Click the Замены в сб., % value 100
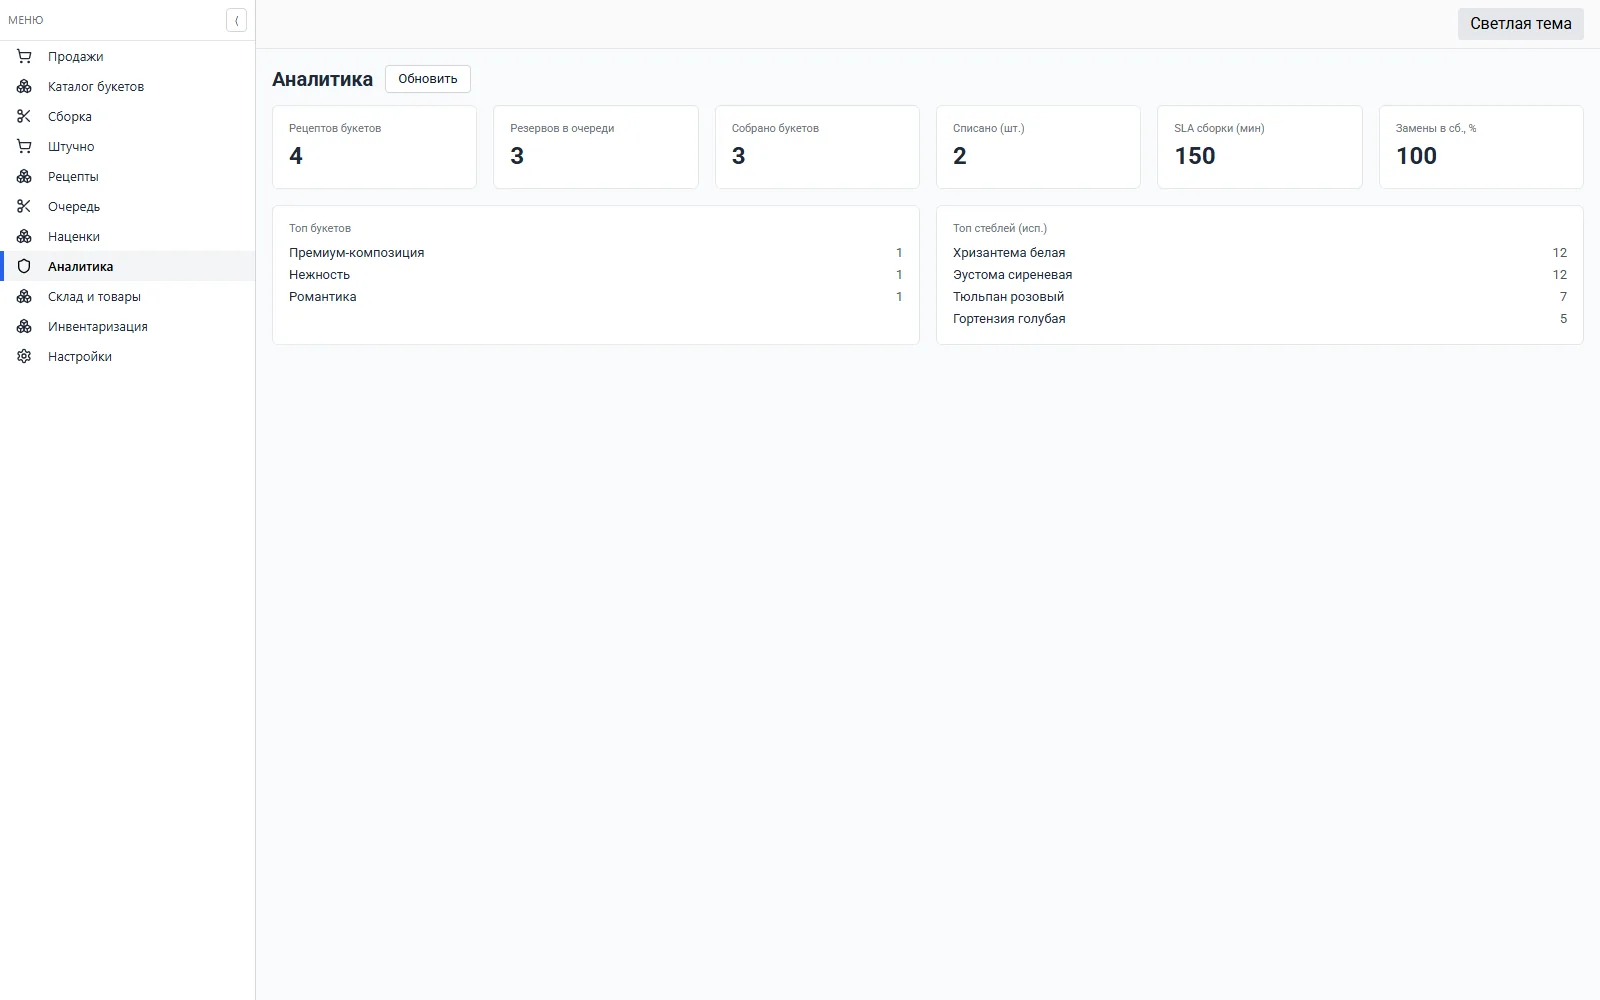This screenshot has width=1600, height=1000. coord(1416,156)
